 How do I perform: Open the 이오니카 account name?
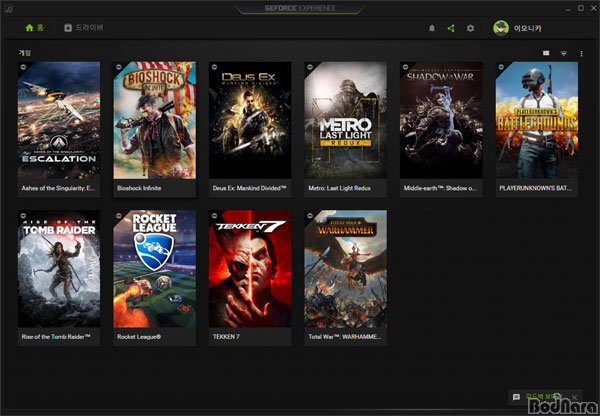tap(528, 28)
